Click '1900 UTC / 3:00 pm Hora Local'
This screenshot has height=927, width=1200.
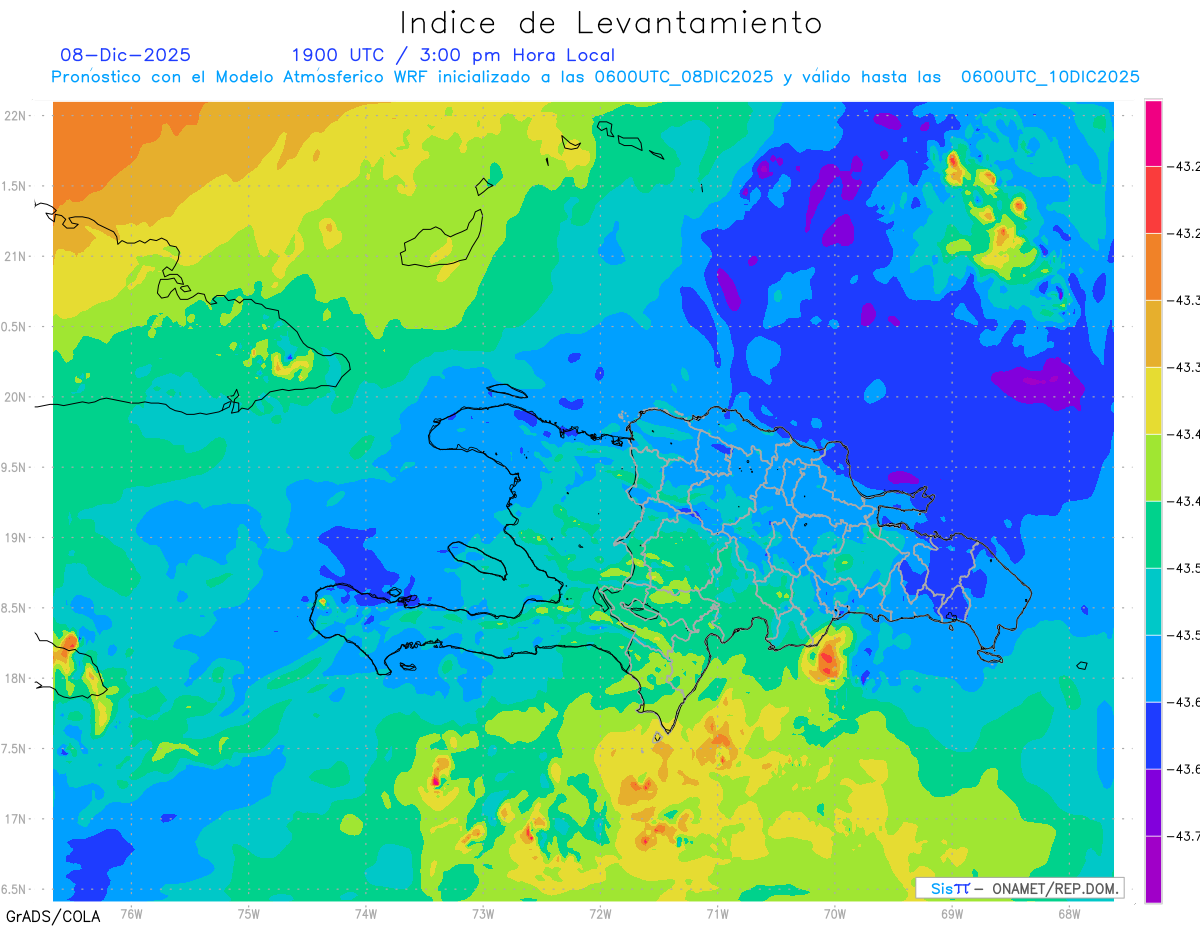point(453,55)
